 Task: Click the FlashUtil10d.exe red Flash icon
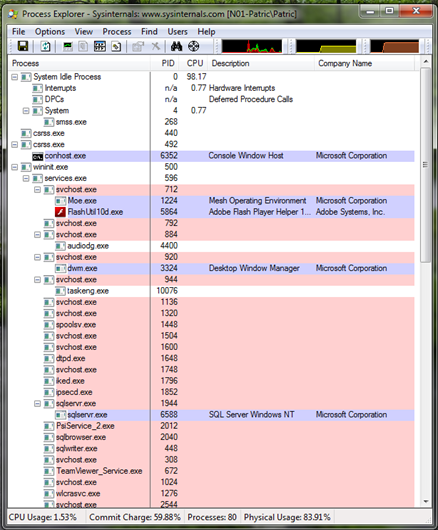click(x=60, y=212)
